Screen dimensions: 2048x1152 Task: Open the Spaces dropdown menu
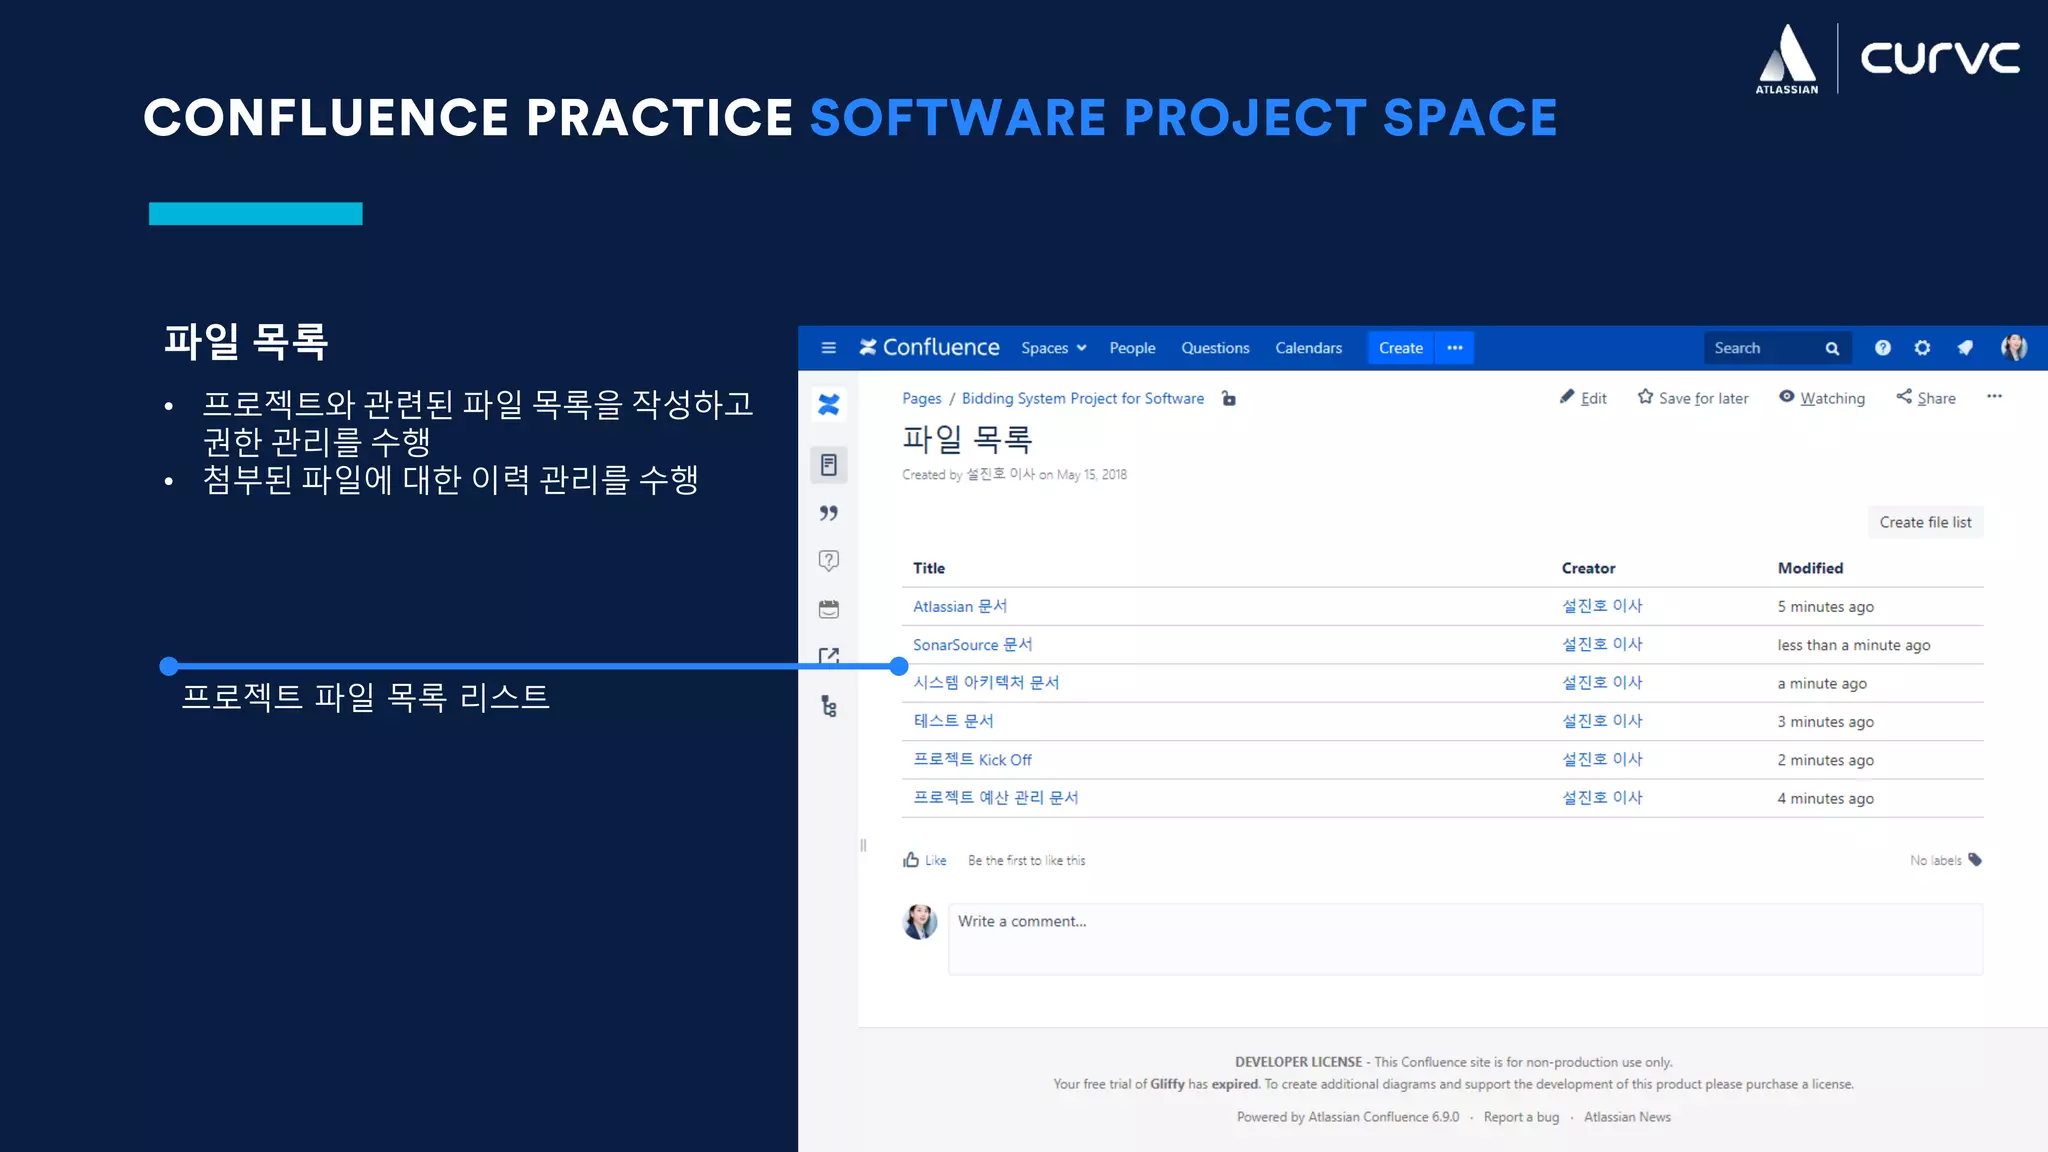1053,348
